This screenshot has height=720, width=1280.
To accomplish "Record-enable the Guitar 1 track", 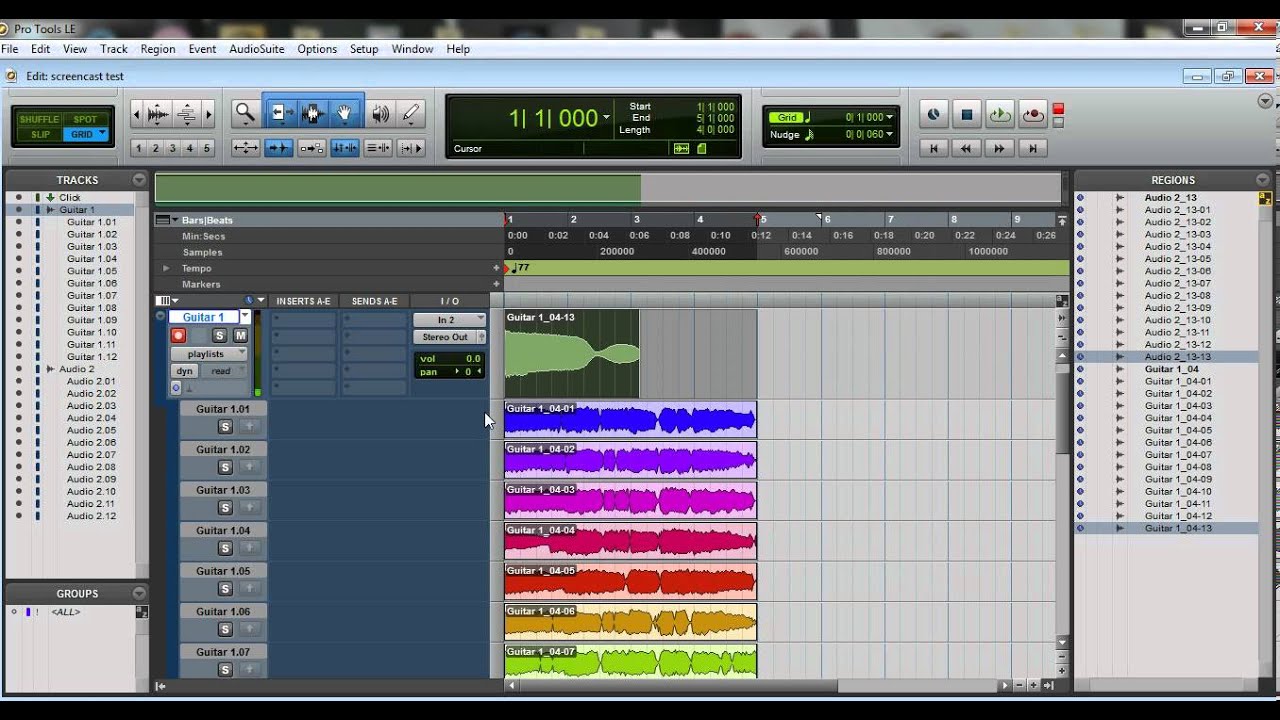I will pyautogui.click(x=178, y=336).
